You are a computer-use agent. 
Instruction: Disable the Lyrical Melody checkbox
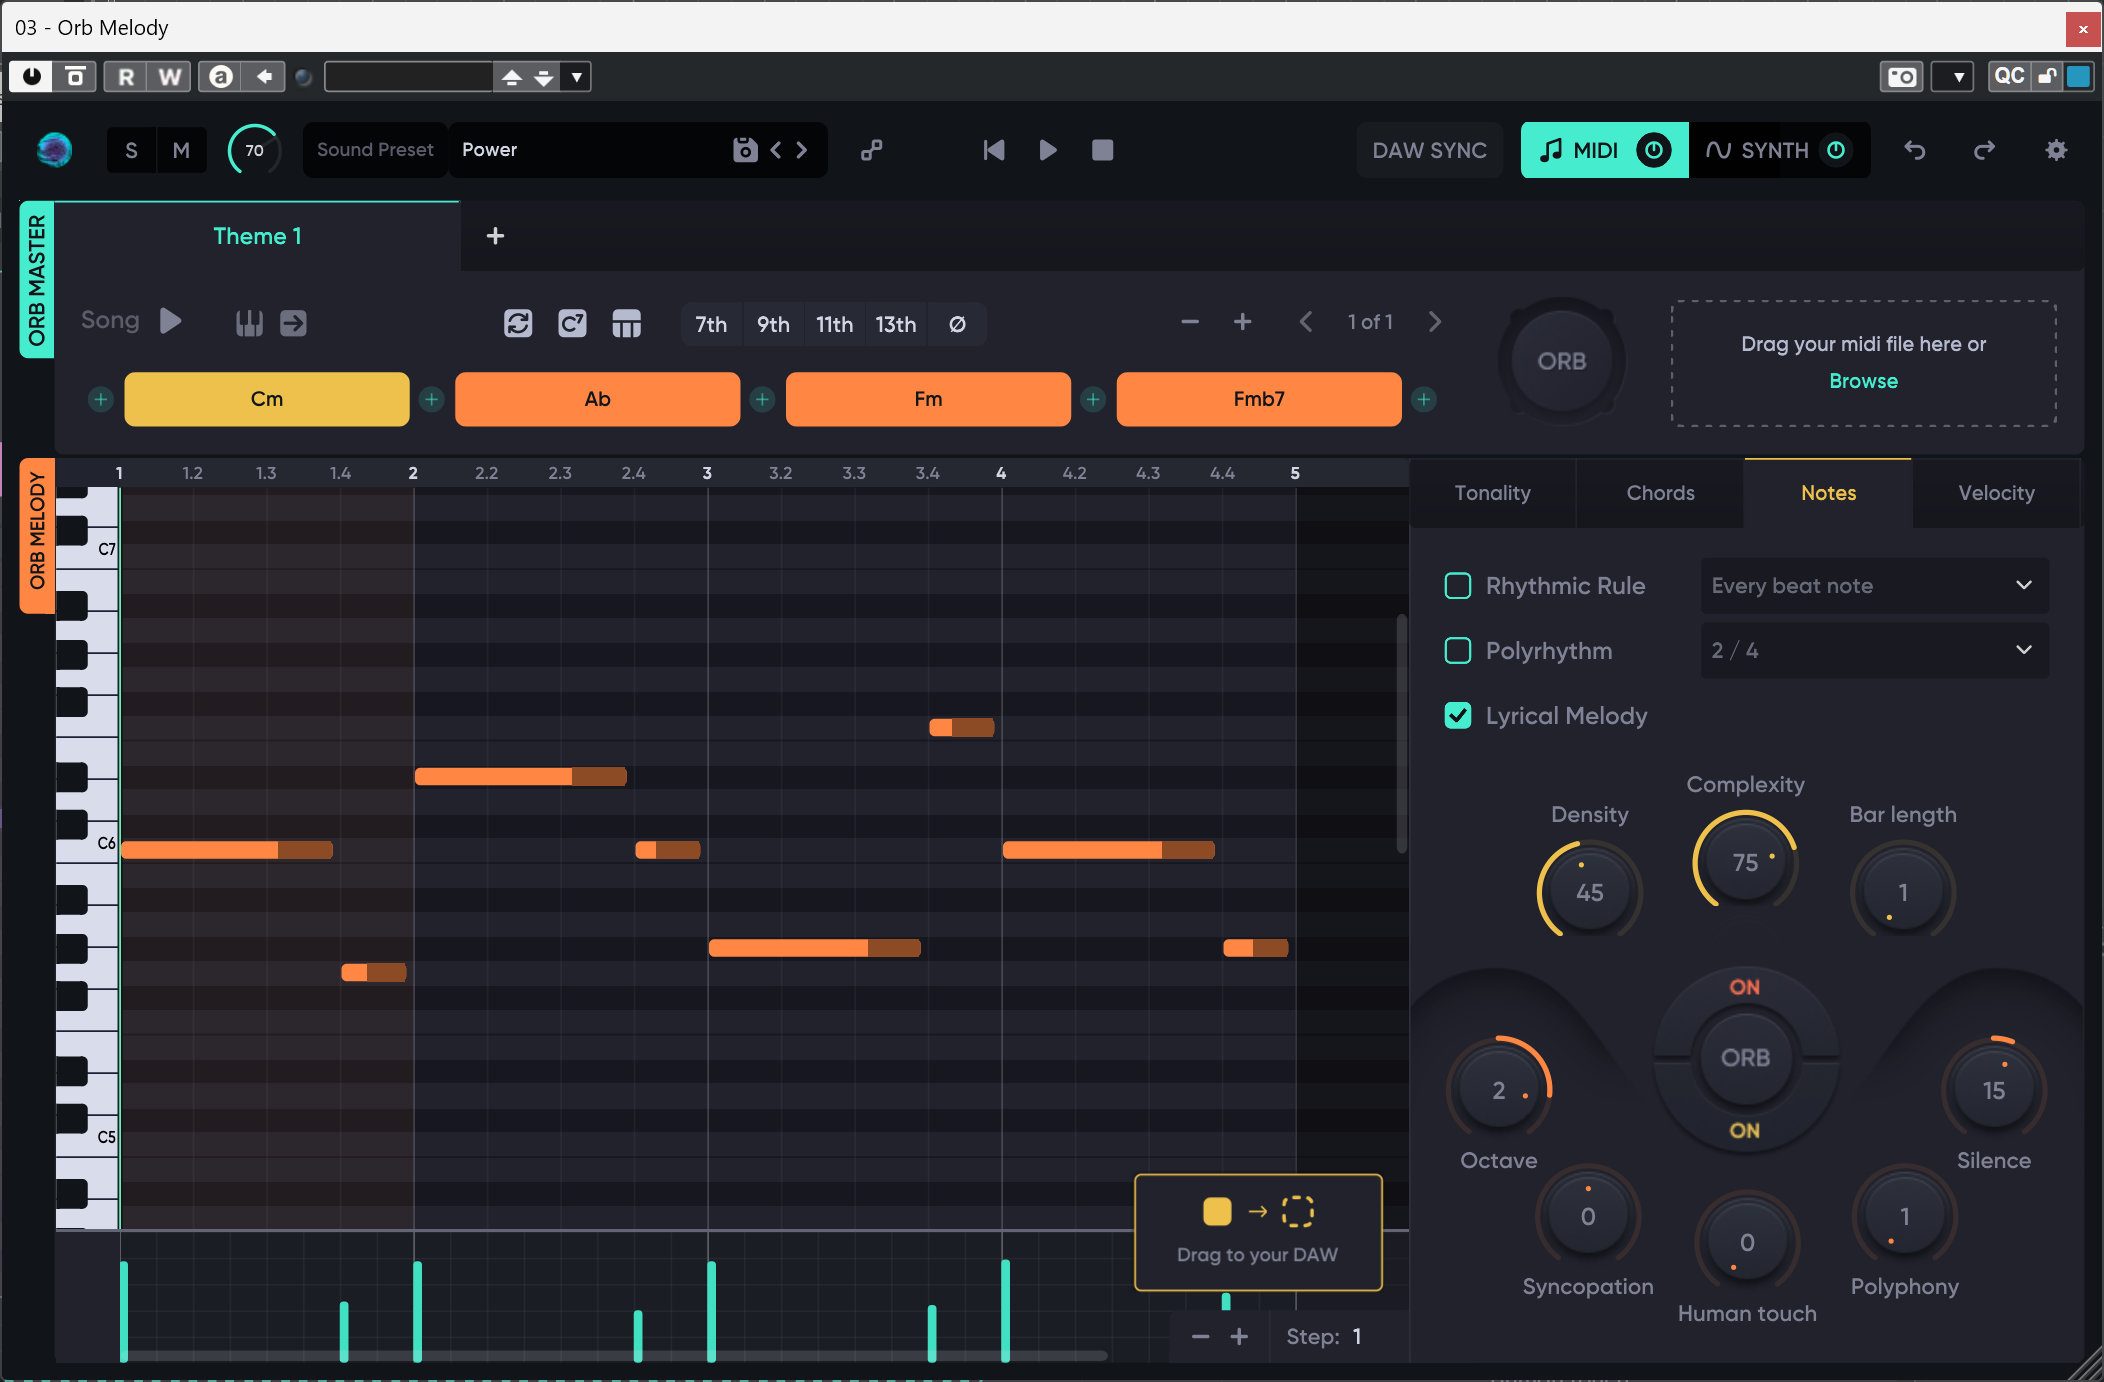pyautogui.click(x=1459, y=715)
